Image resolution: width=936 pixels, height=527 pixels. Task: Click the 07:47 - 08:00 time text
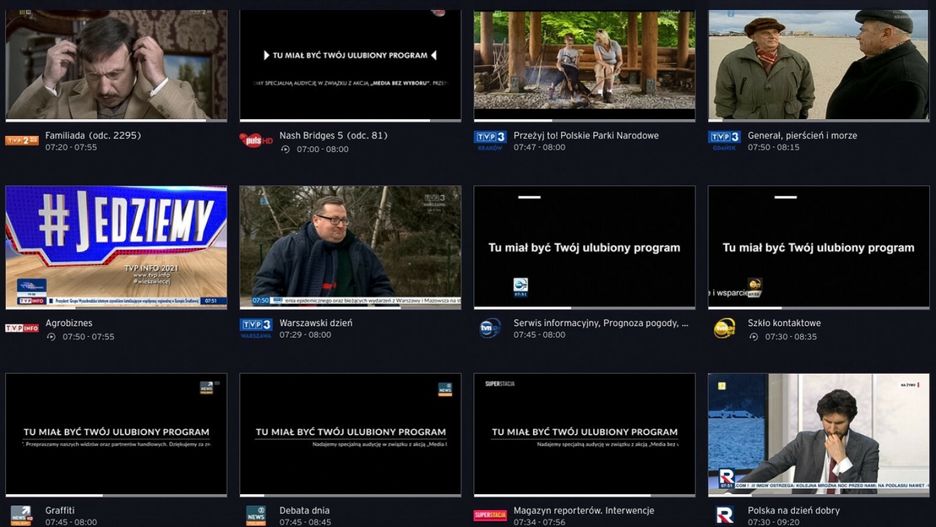(539, 147)
